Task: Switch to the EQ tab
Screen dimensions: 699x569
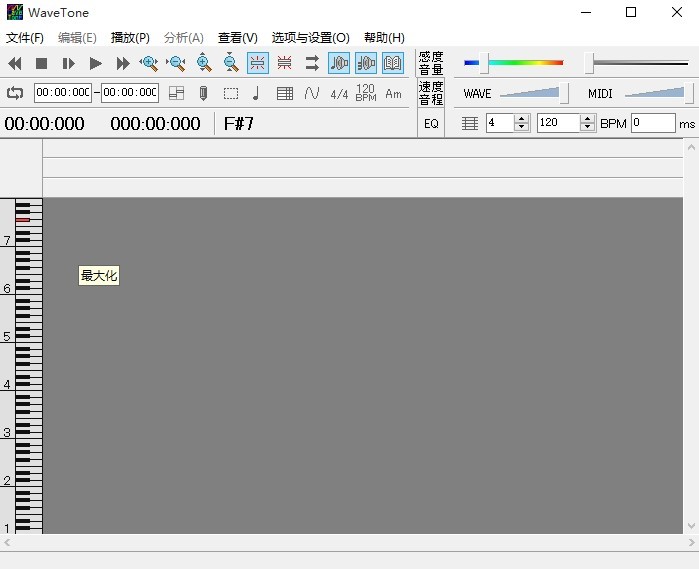Action: (431, 124)
